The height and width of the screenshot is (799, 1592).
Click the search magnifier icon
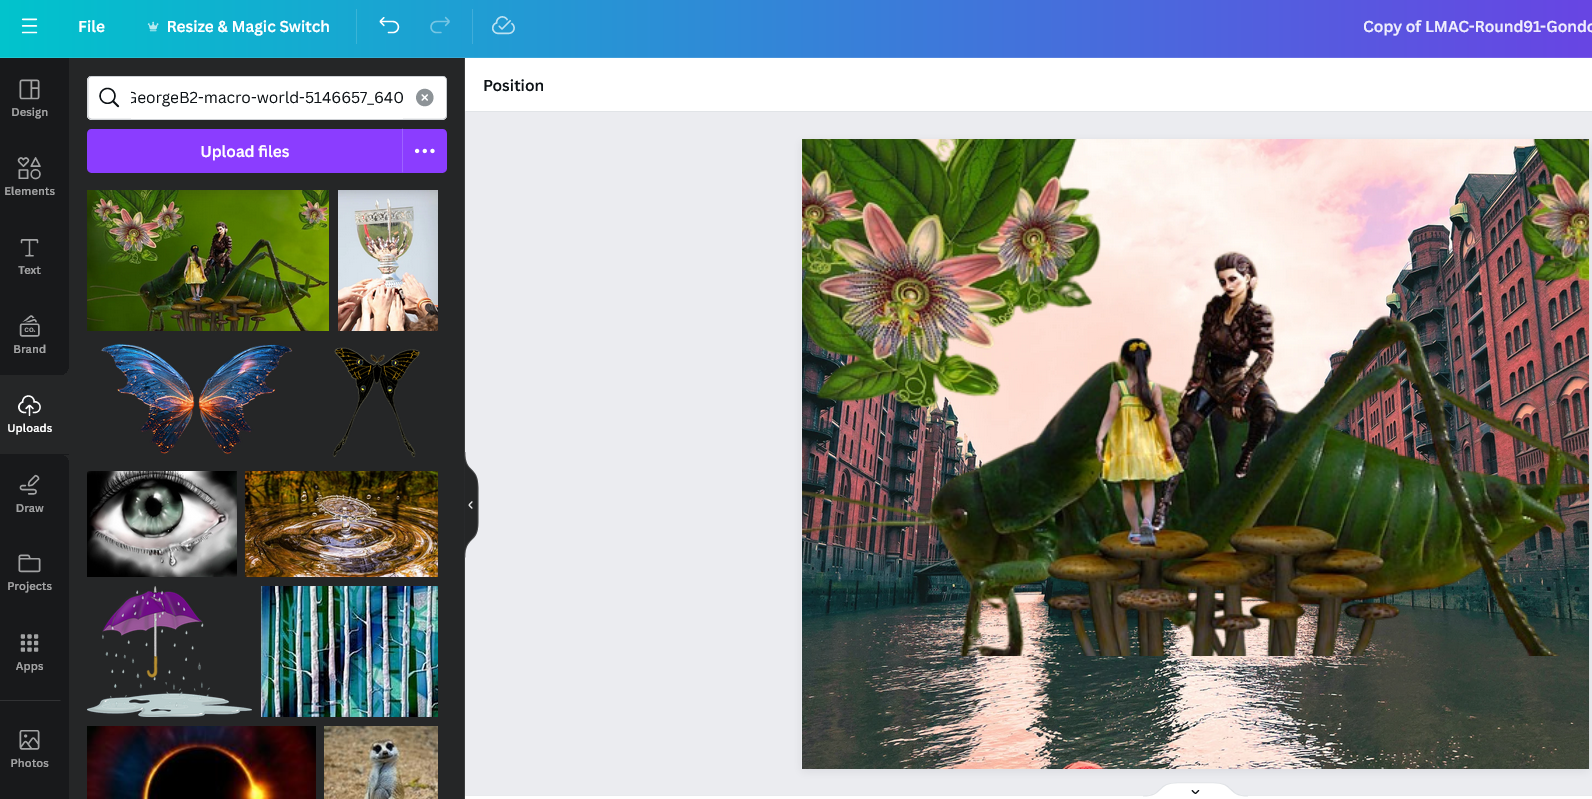109,97
